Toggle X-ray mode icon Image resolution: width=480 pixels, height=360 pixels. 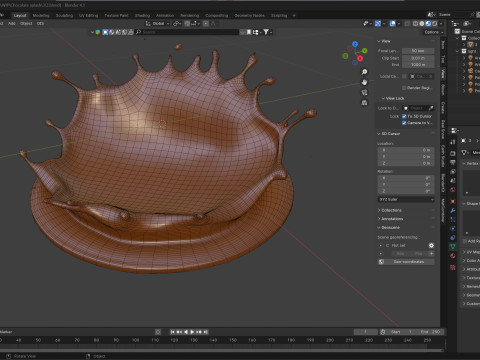tap(407, 23)
